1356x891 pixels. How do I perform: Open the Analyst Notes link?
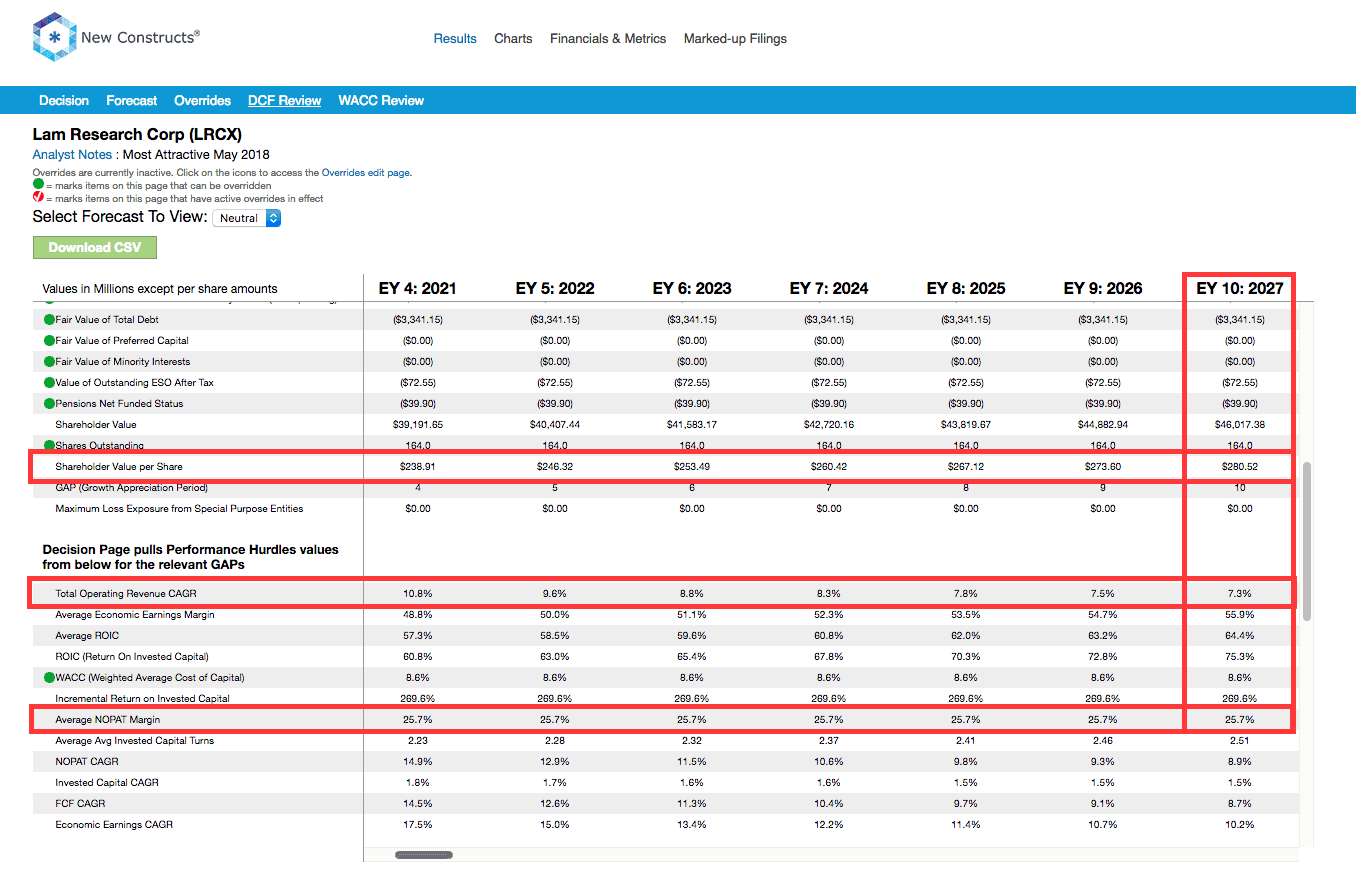pos(72,155)
